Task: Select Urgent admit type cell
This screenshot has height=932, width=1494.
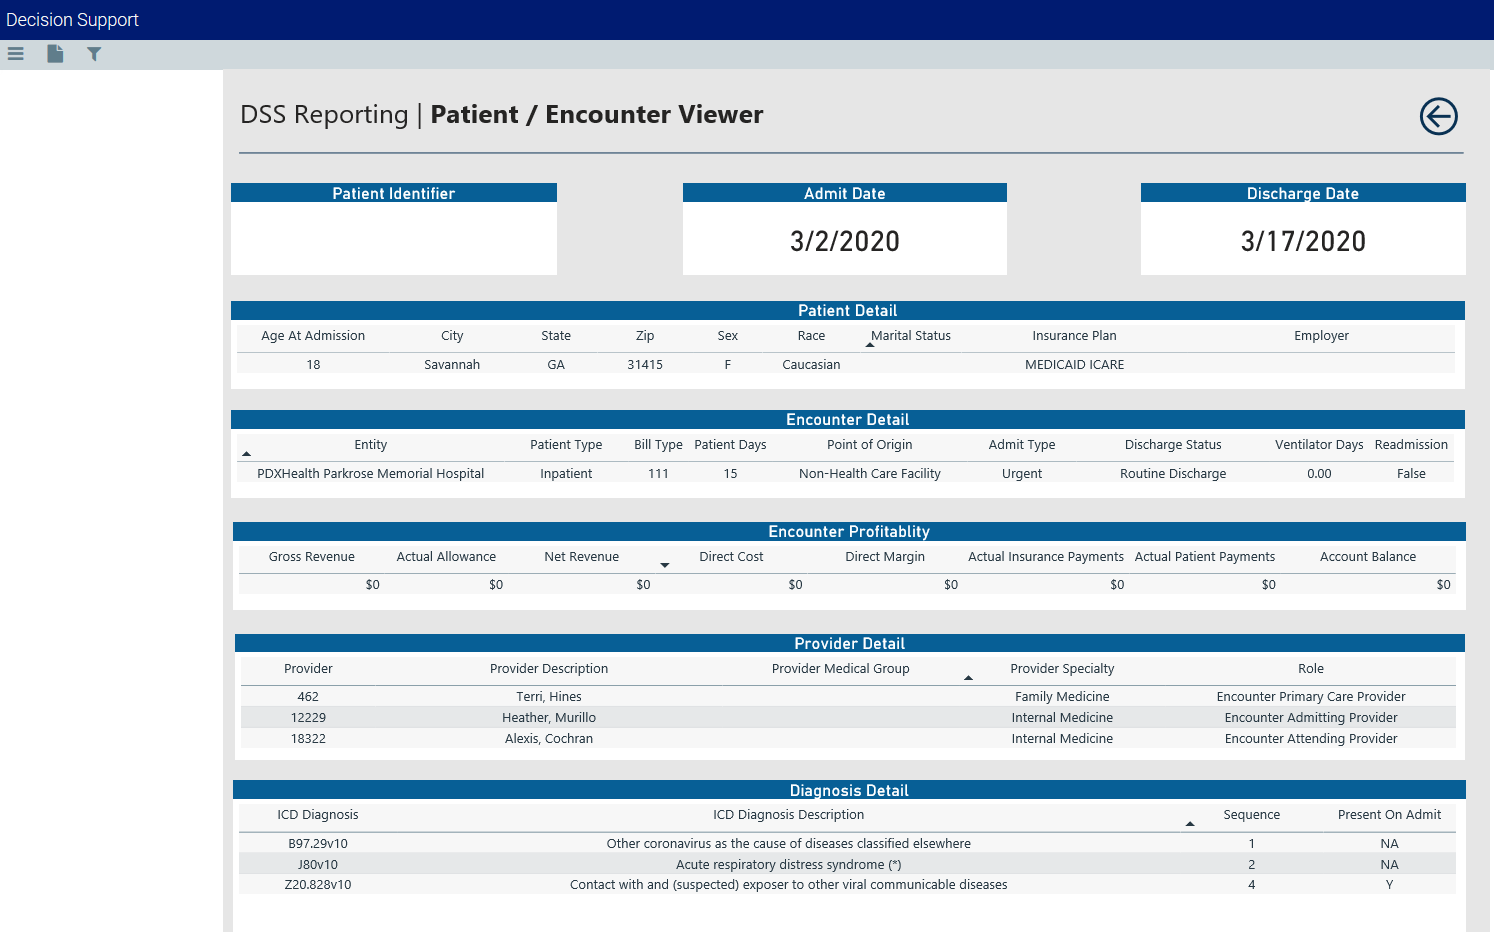Action: [1022, 474]
